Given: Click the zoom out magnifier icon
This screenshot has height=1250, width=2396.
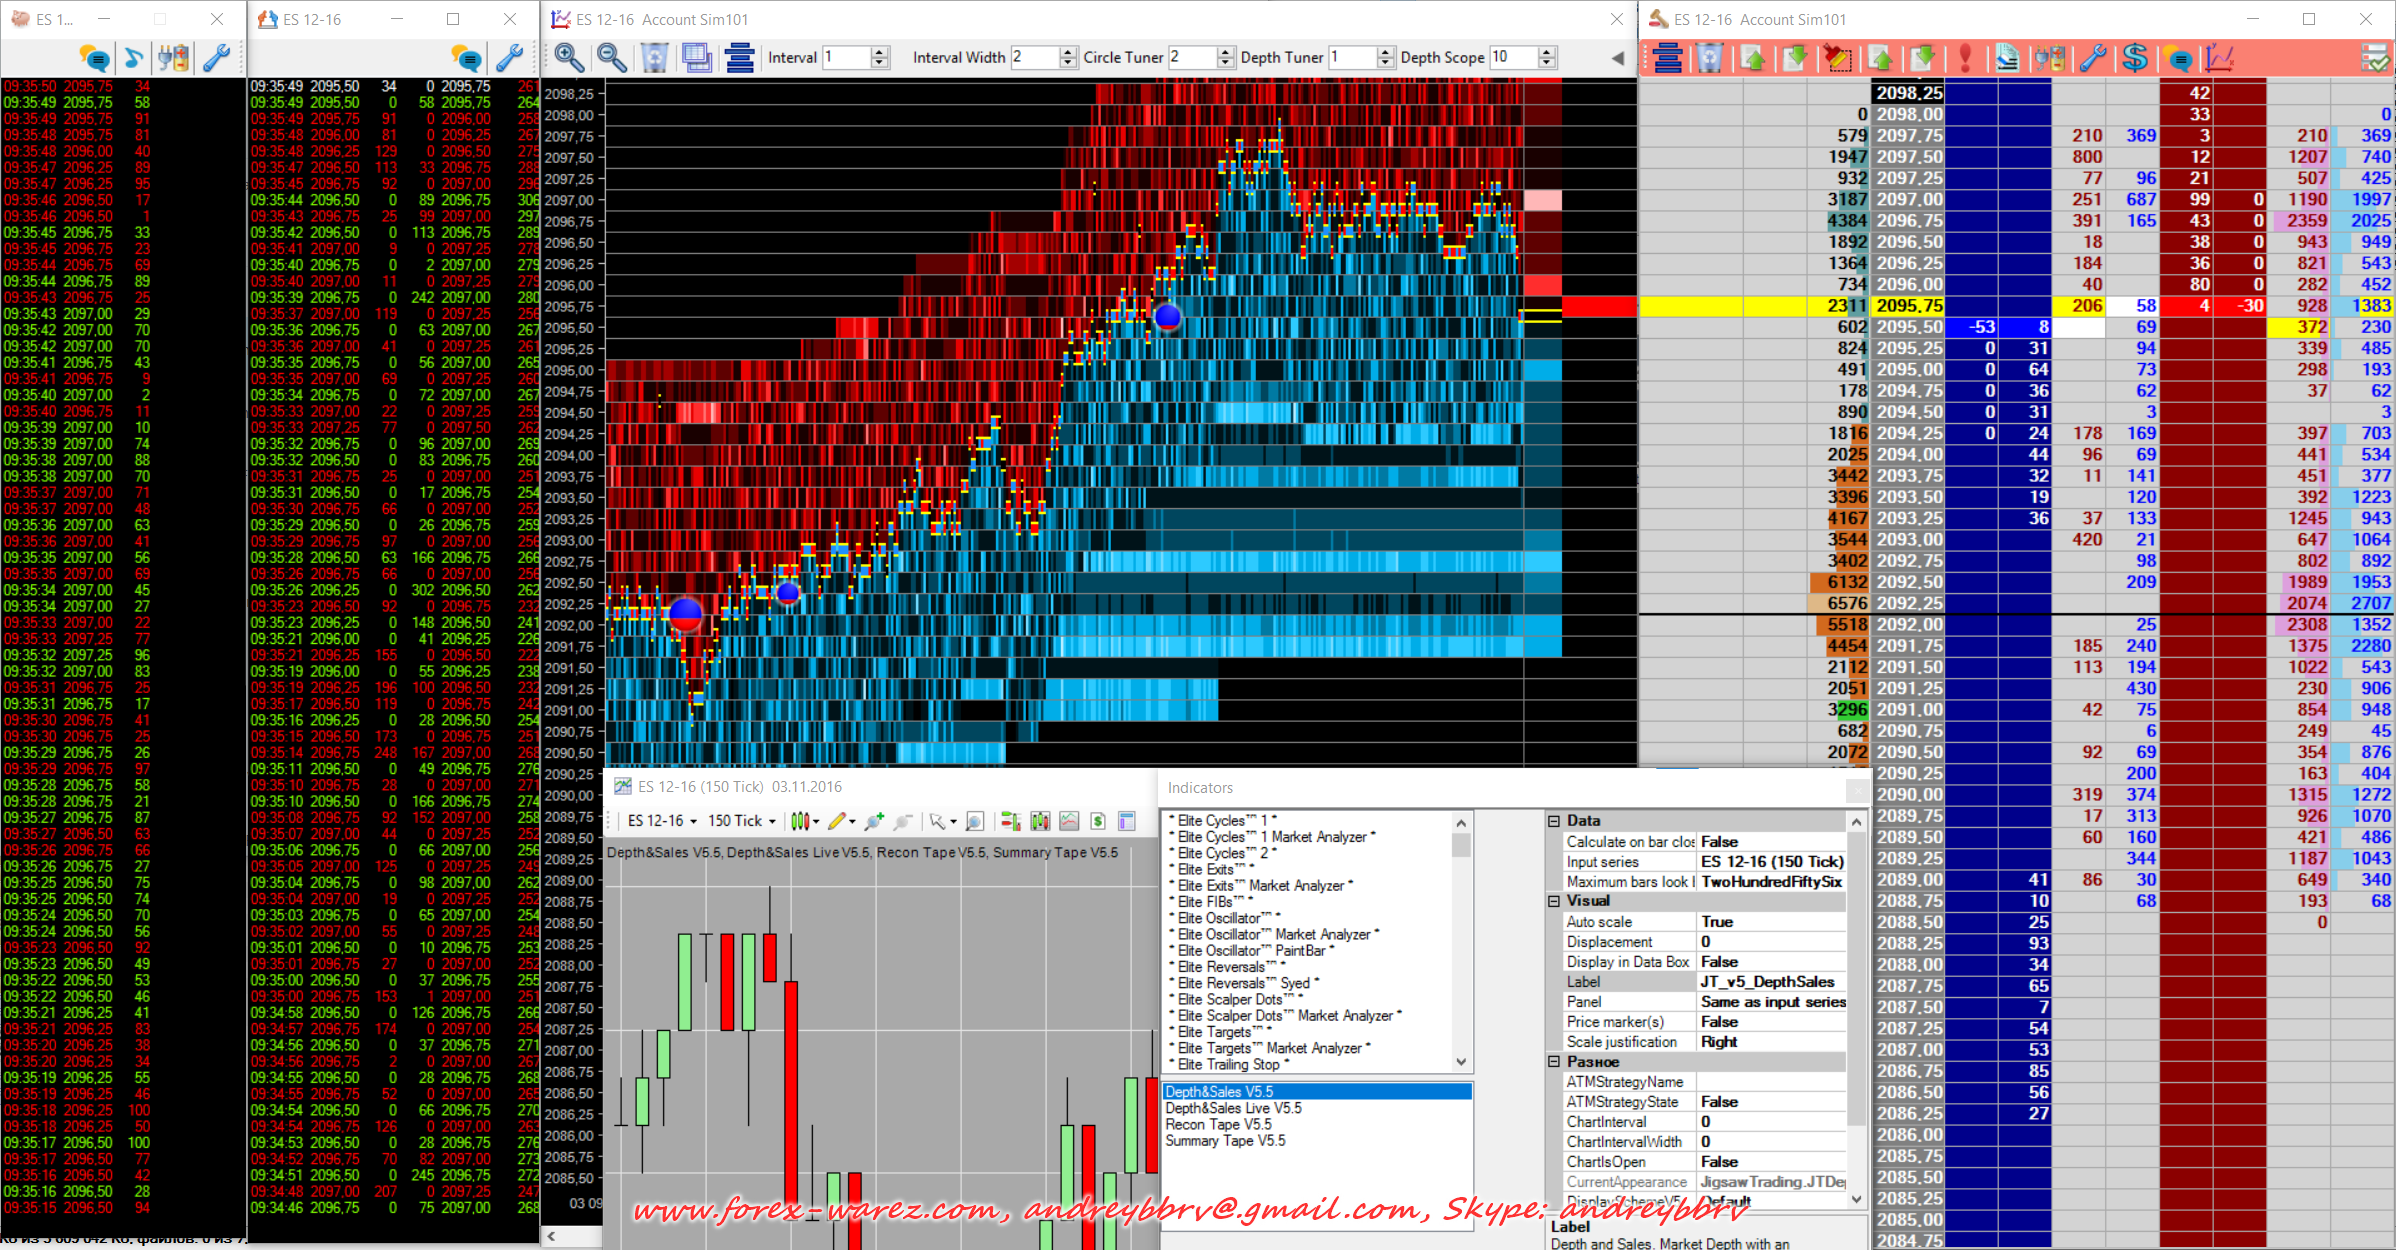Looking at the screenshot, I should pos(612,58).
